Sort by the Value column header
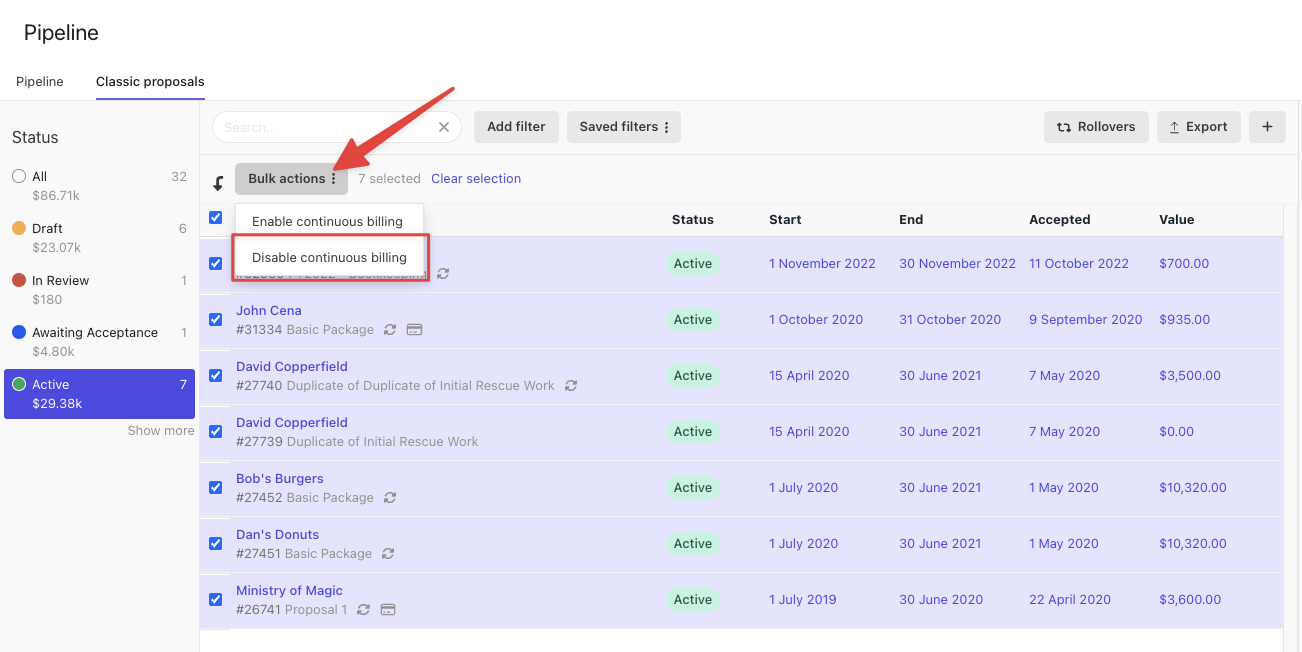Viewport: 1302px width, 652px height. point(1177,220)
